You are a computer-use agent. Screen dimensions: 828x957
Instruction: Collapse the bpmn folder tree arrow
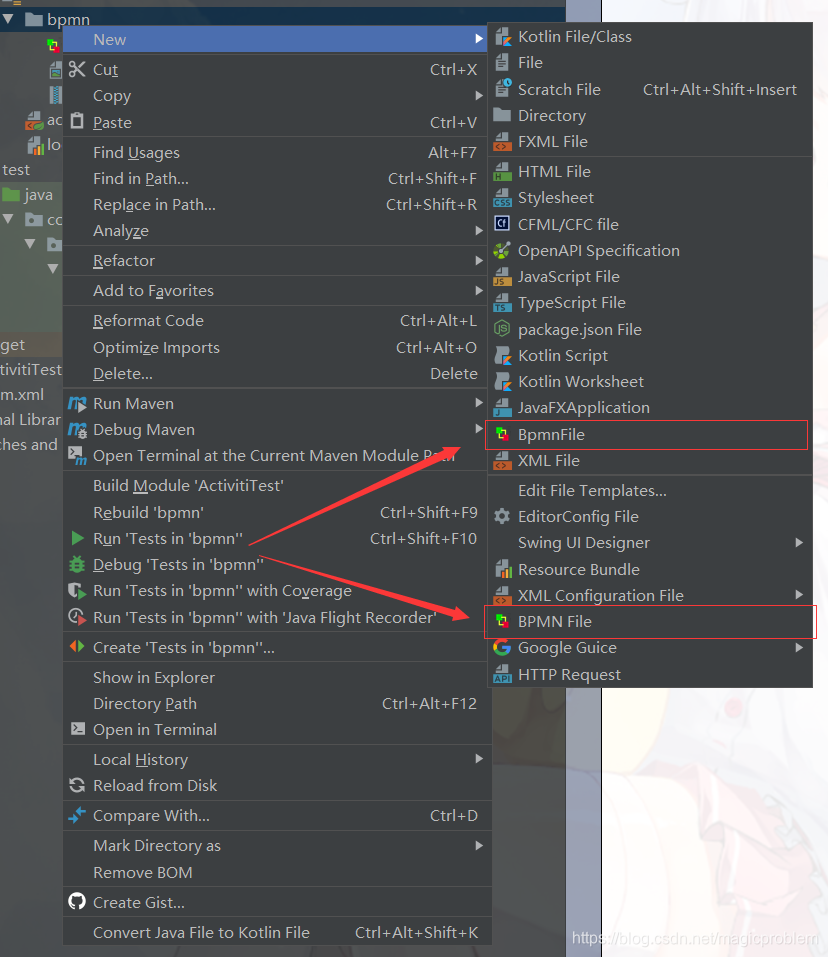tap(8, 19)
